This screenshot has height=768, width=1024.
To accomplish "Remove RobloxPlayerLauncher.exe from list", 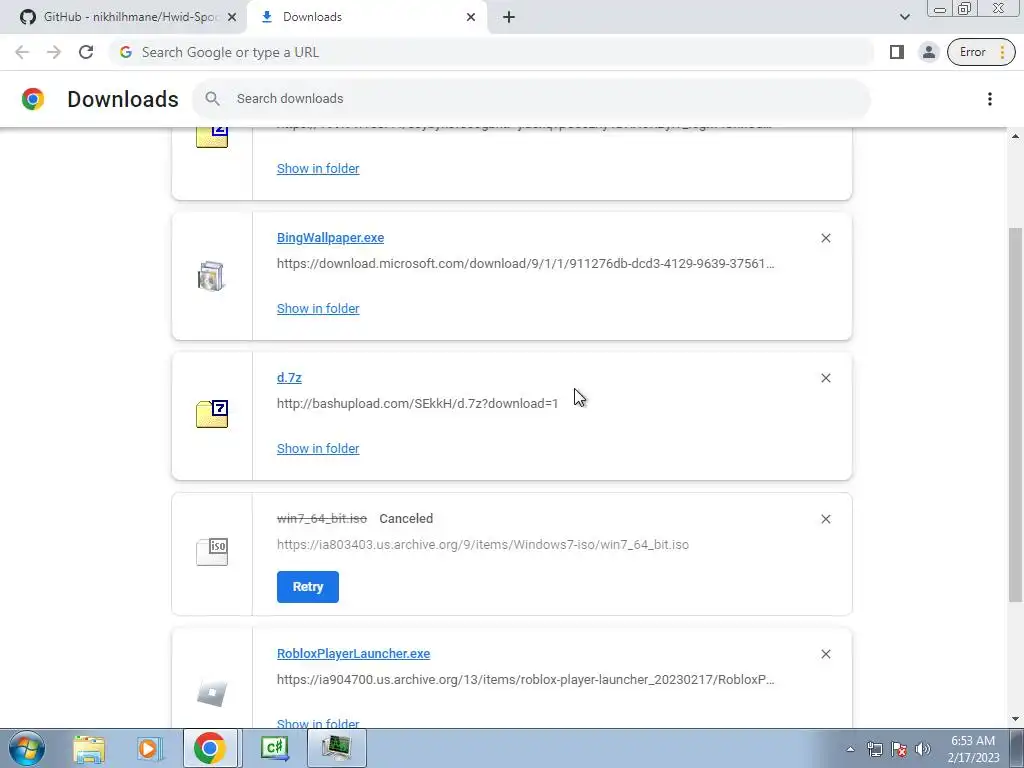I will point(825,654).
